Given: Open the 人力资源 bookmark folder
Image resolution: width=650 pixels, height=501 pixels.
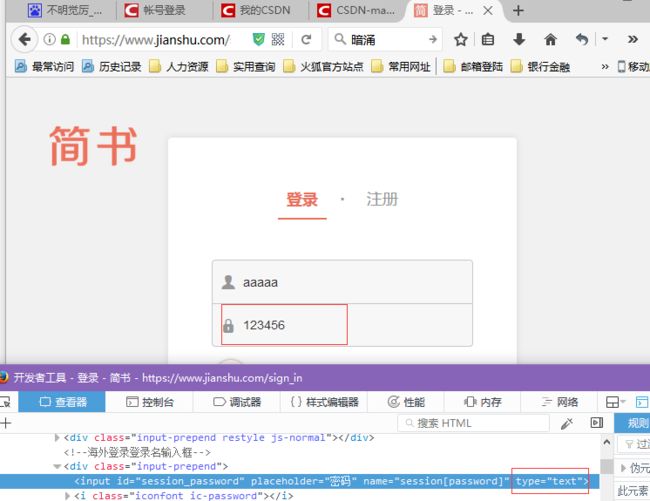Looking at the screenshot, I should point(179,66).
